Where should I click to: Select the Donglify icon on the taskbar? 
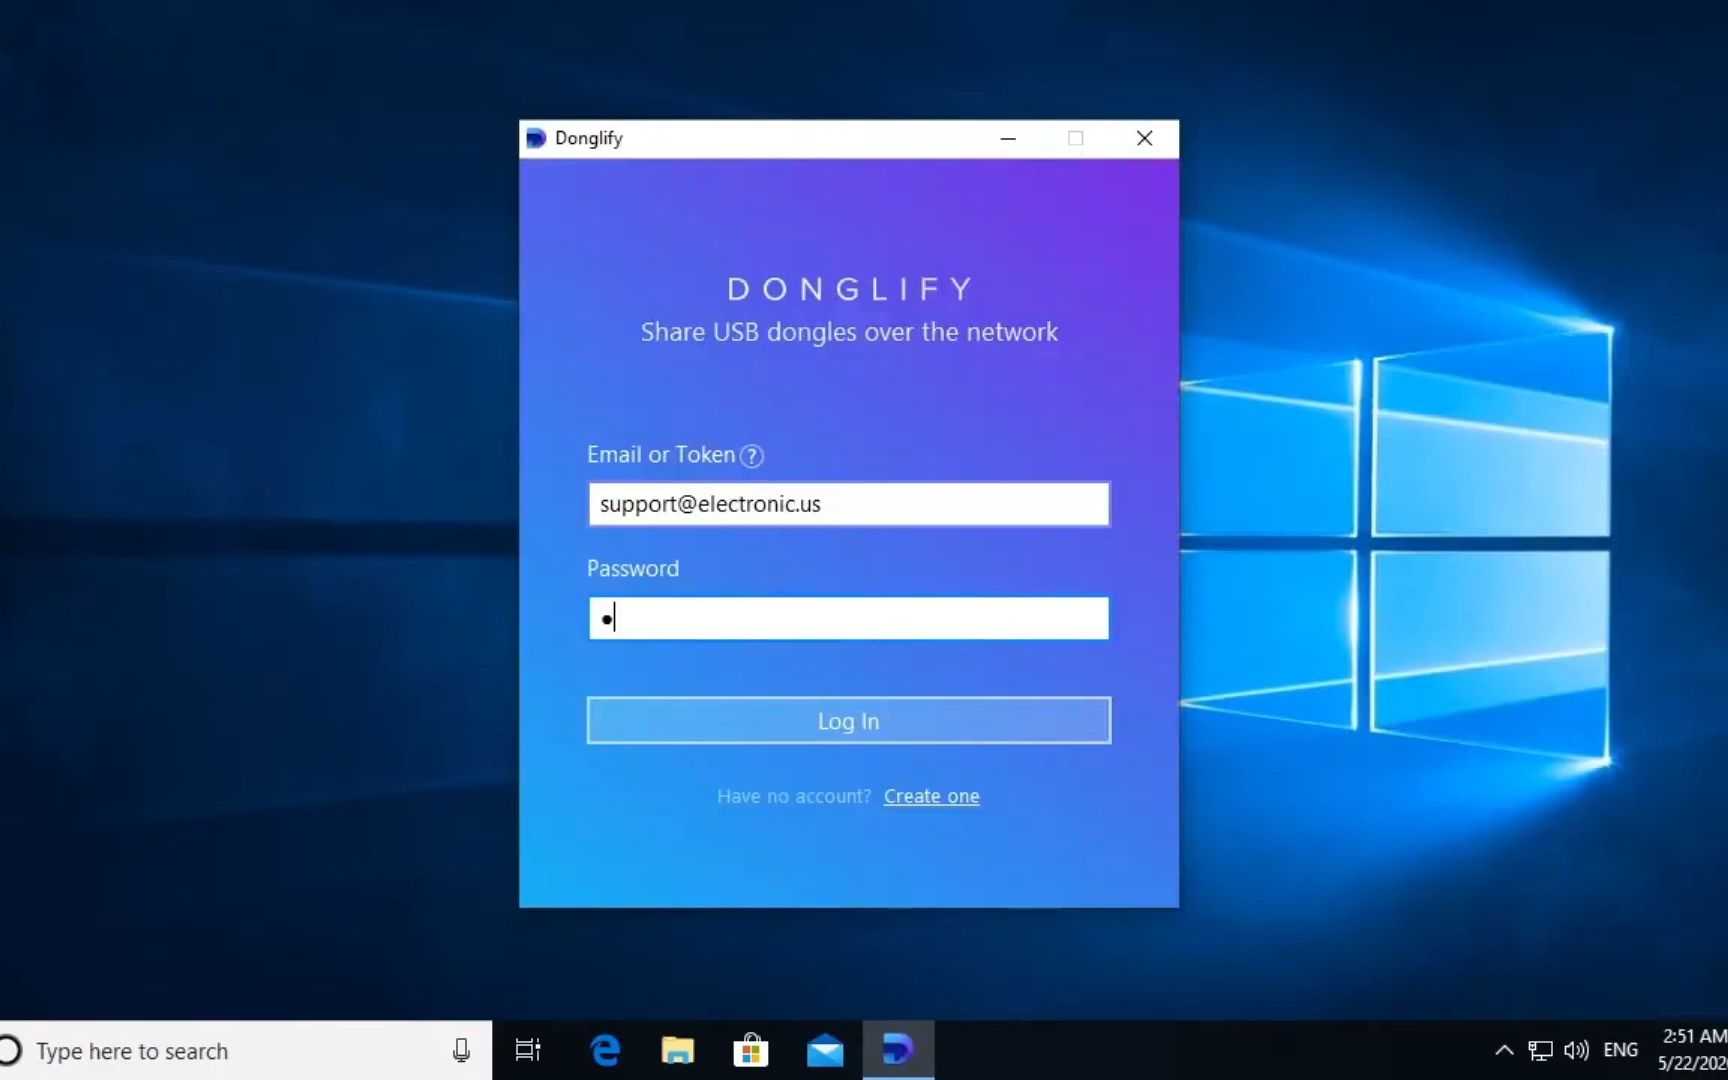(x=897, y=1050)
